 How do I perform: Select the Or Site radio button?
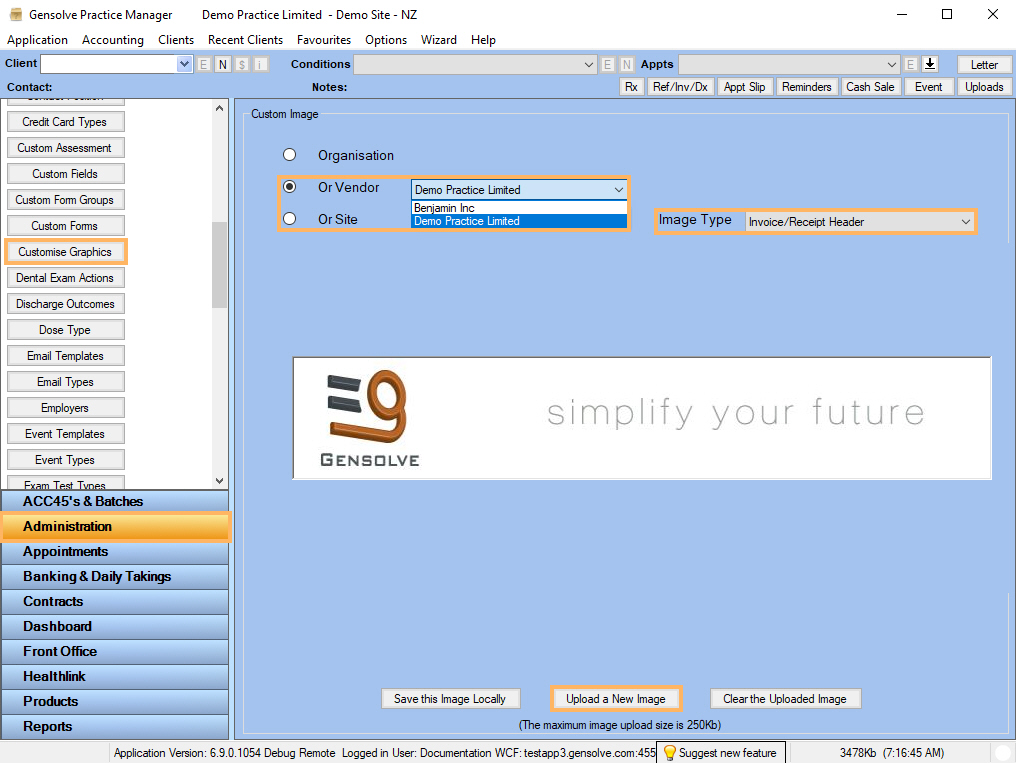tap(290, 219)
